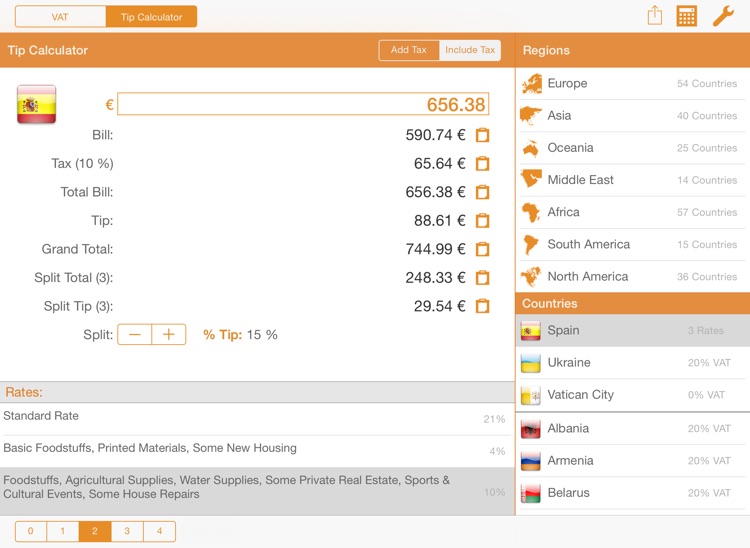Select the Europe region map icon
750x548 pixels.
(531, 84)
